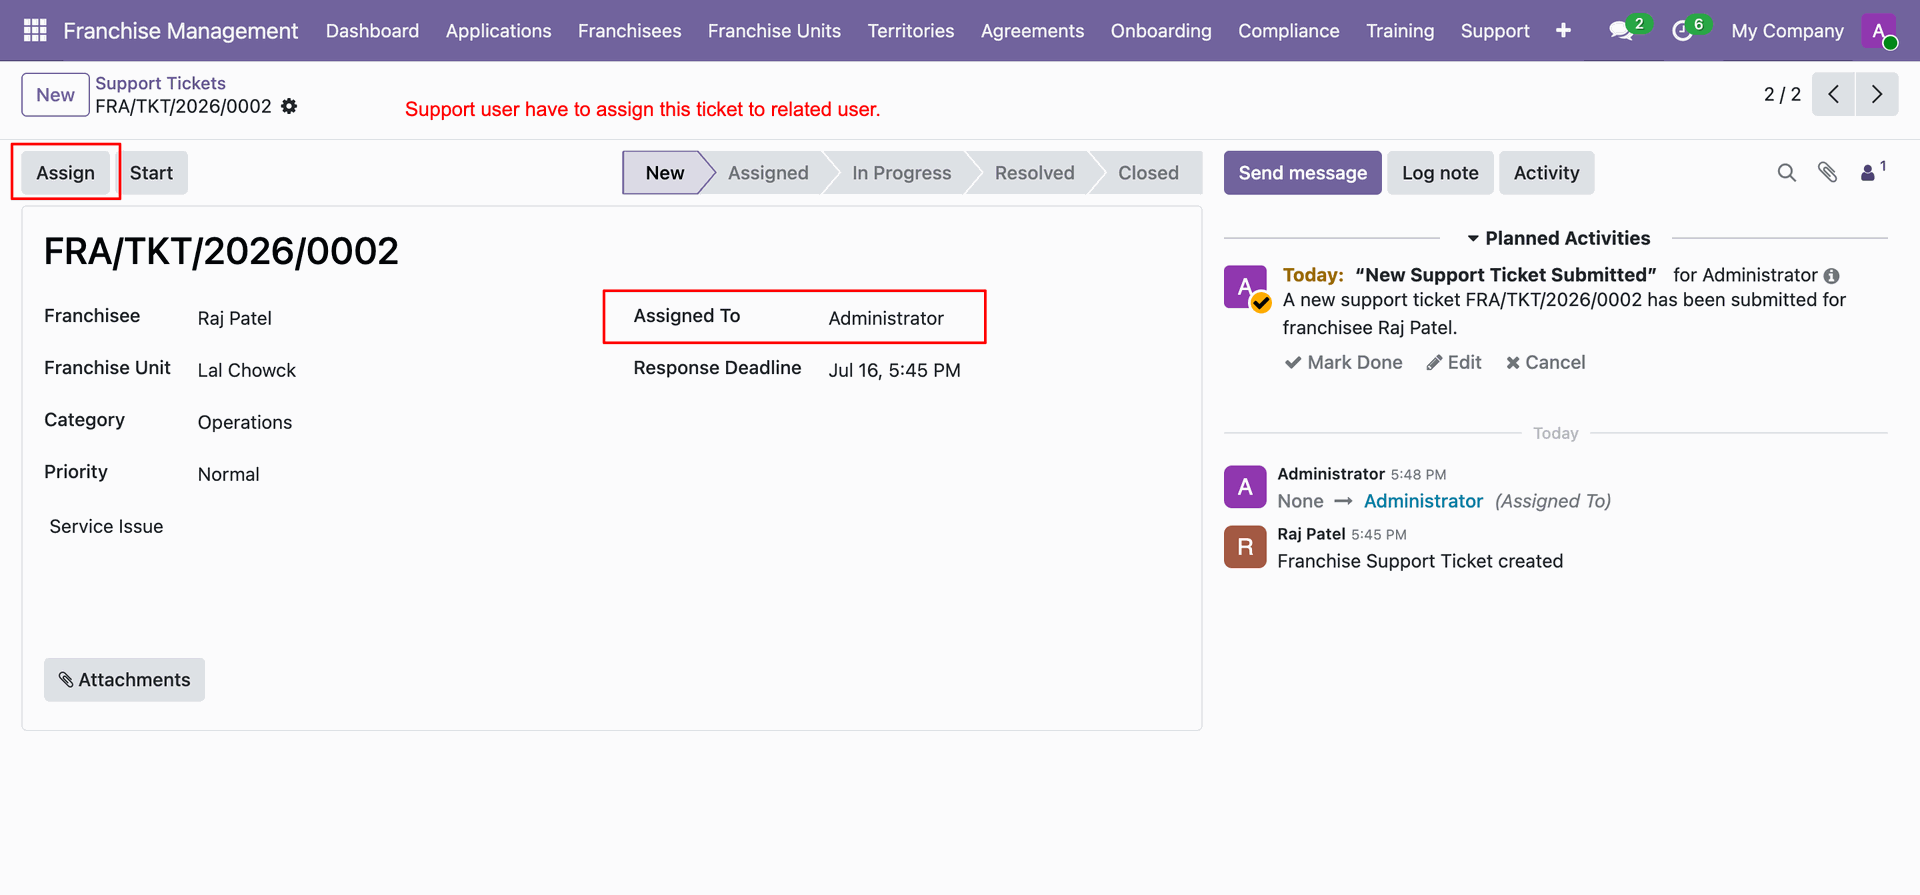1920x895 pixels.
Task: Click the Category field Operations
Action: [x=245, y=422]
